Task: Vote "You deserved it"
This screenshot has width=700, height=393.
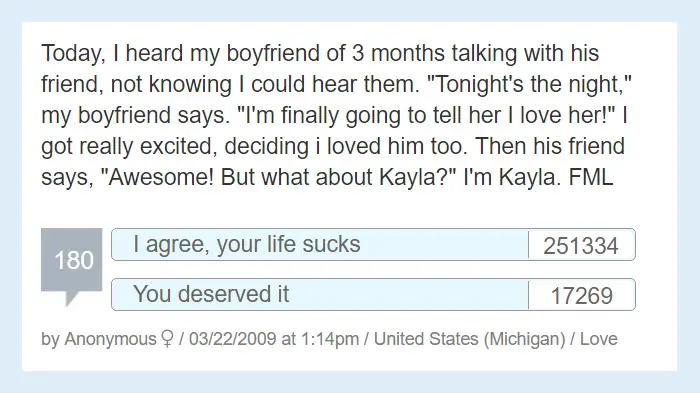Action: (320, 294)
